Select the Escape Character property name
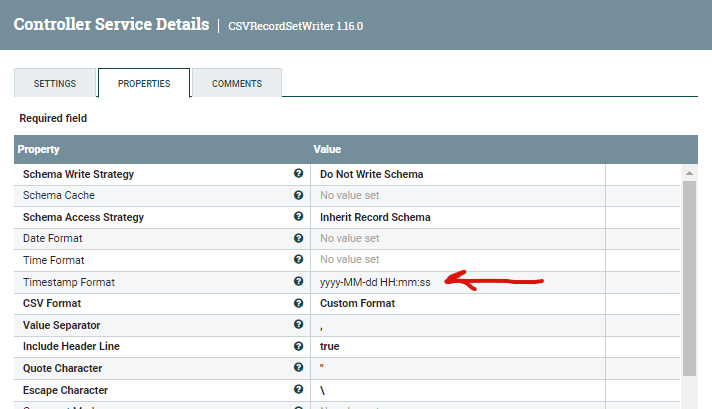Screen dimensions: 712x409 pyautogui.click(x=65, y=390)
